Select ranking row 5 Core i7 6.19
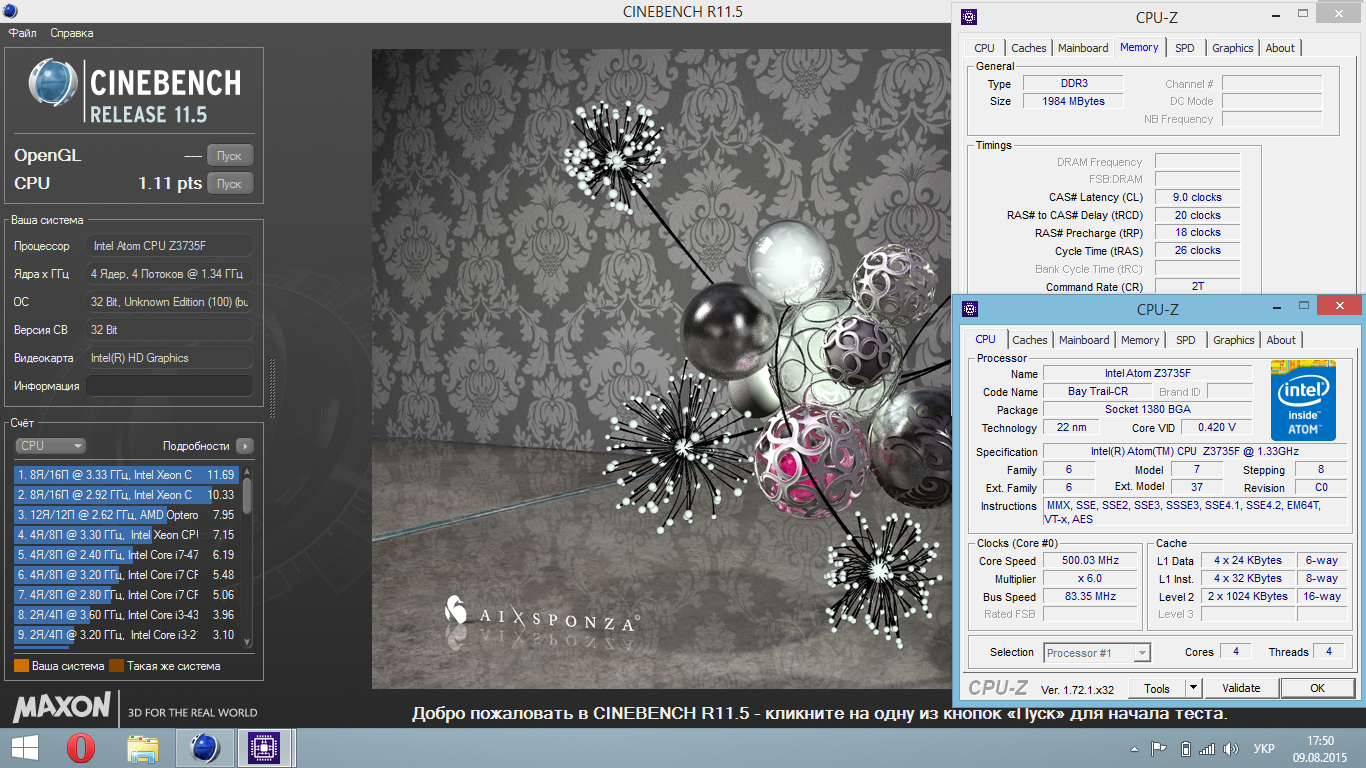 (x=126, y=555)
